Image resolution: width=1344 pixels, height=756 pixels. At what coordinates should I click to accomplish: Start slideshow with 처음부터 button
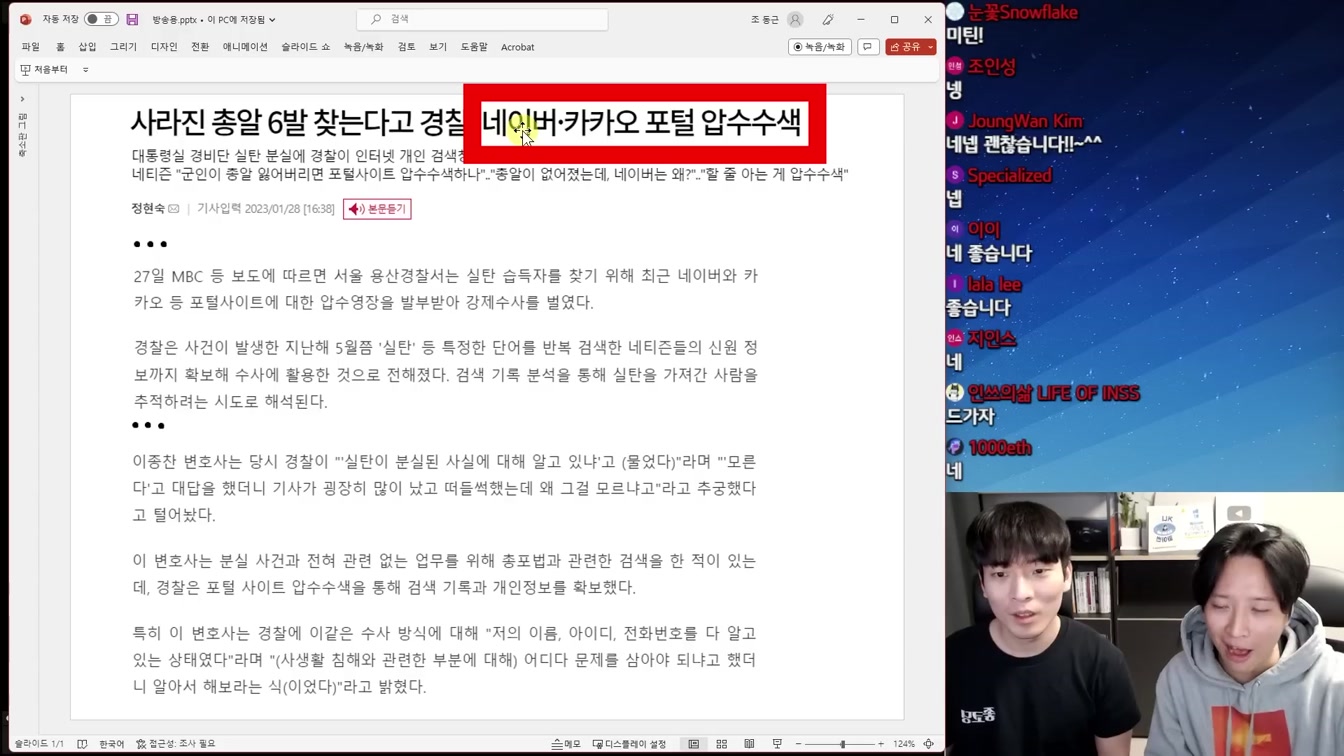click(x=44, y=70)
